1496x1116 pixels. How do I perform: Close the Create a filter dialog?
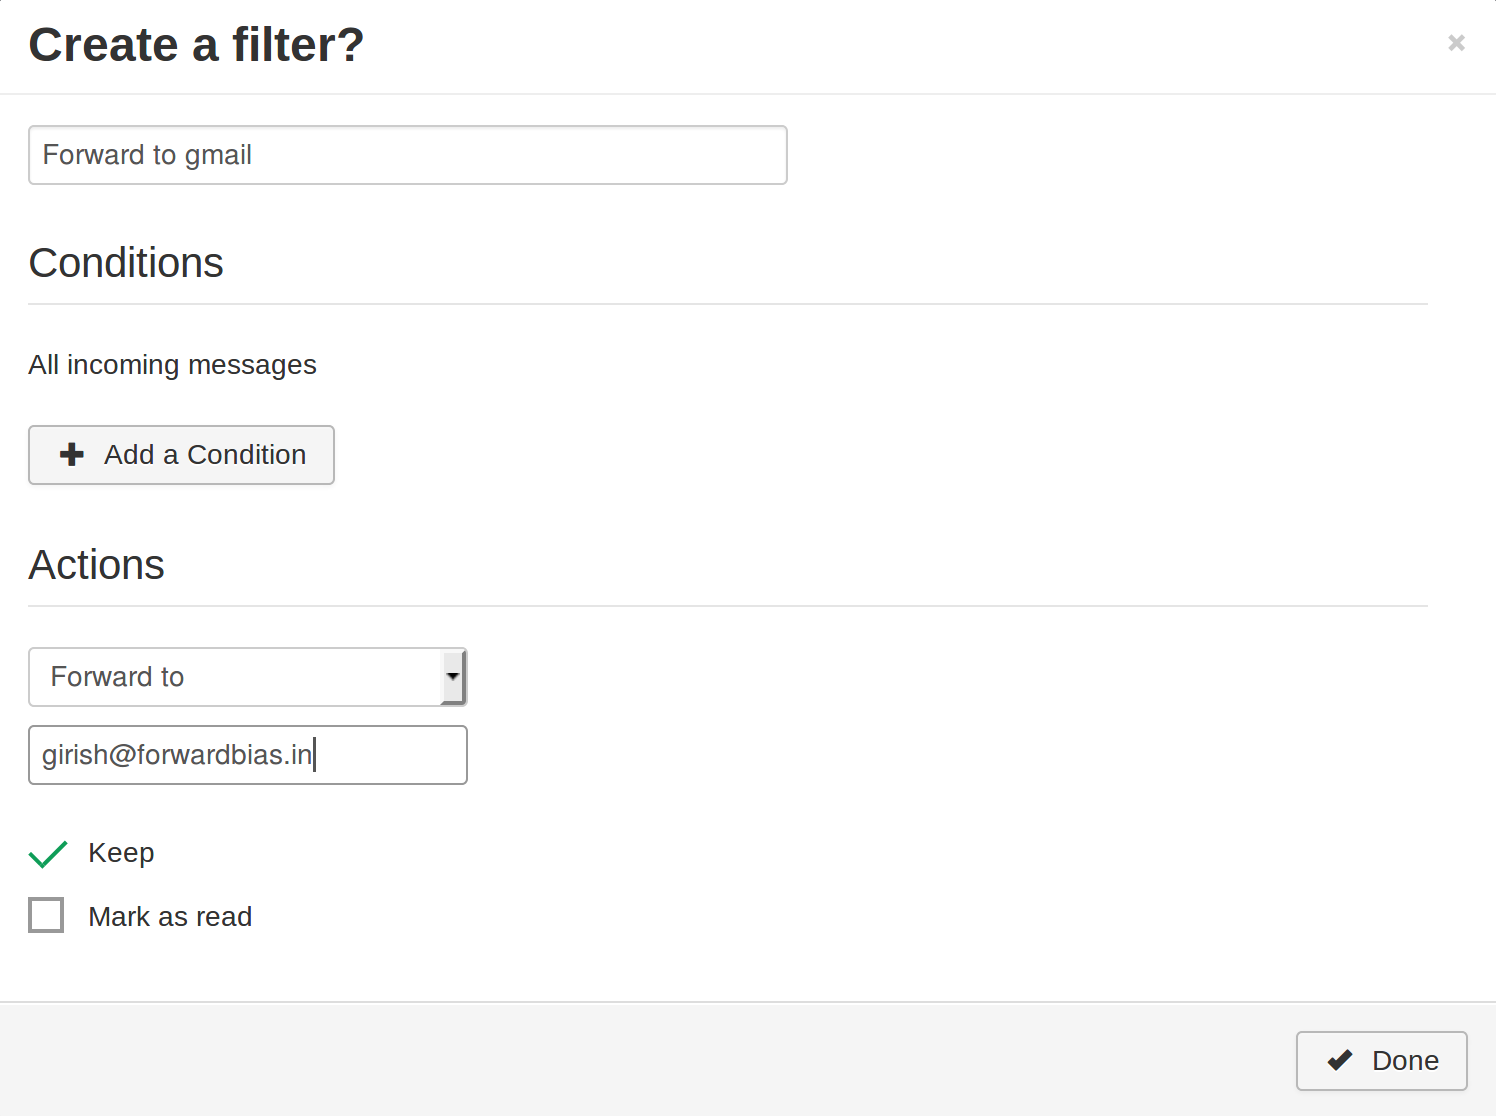click(x=1456, y=43)
